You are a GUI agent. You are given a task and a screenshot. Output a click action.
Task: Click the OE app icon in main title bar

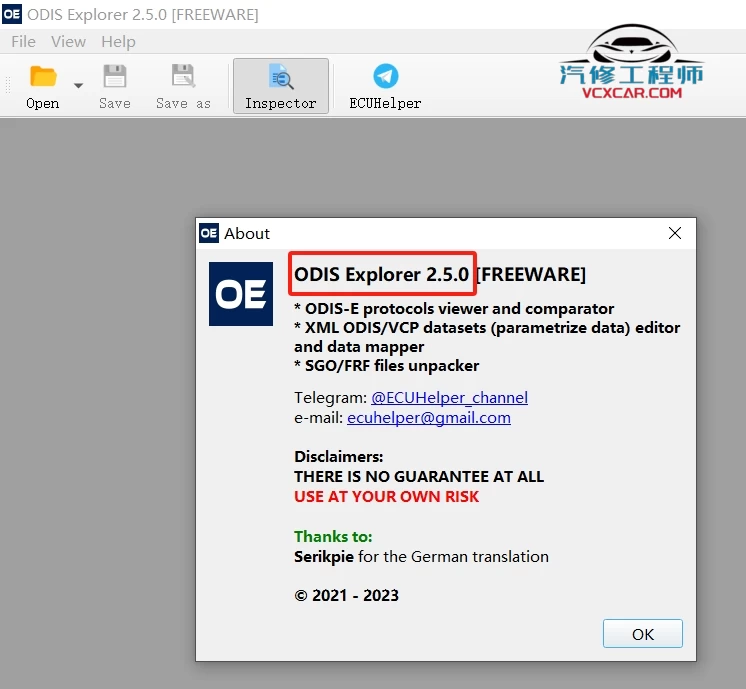(x=11, y=14)
